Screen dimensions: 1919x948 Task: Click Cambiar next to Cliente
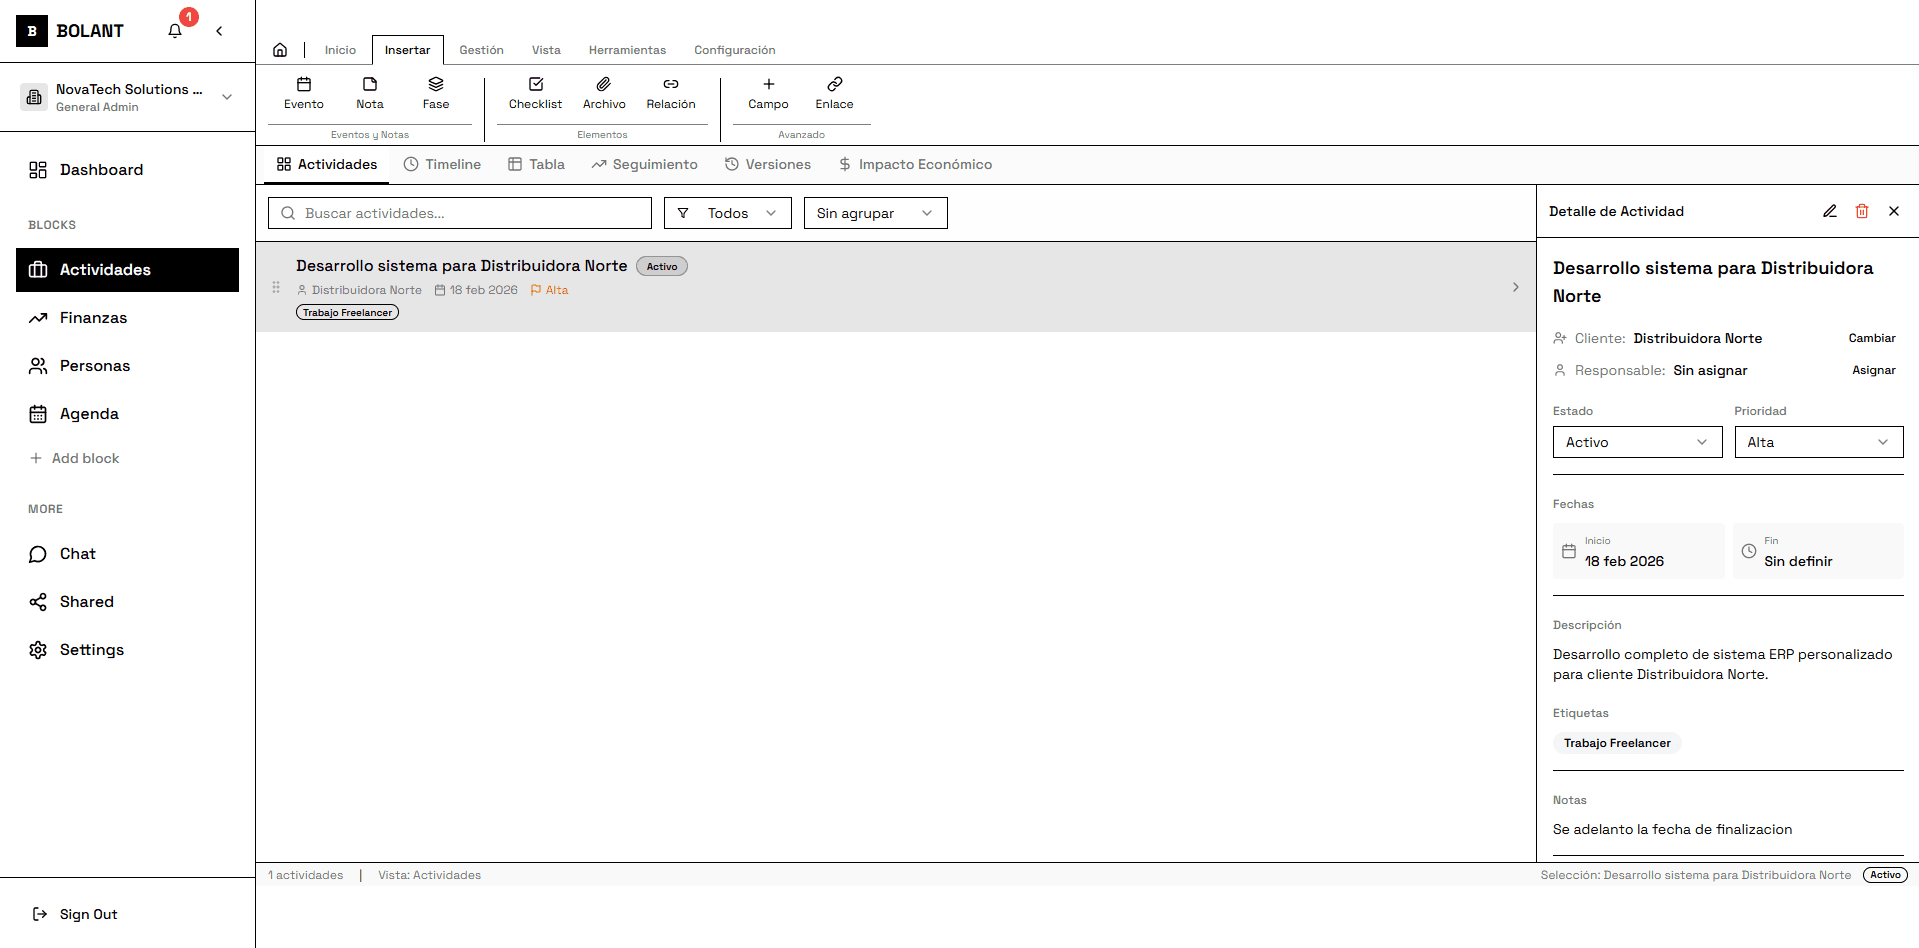(1870, 338)
